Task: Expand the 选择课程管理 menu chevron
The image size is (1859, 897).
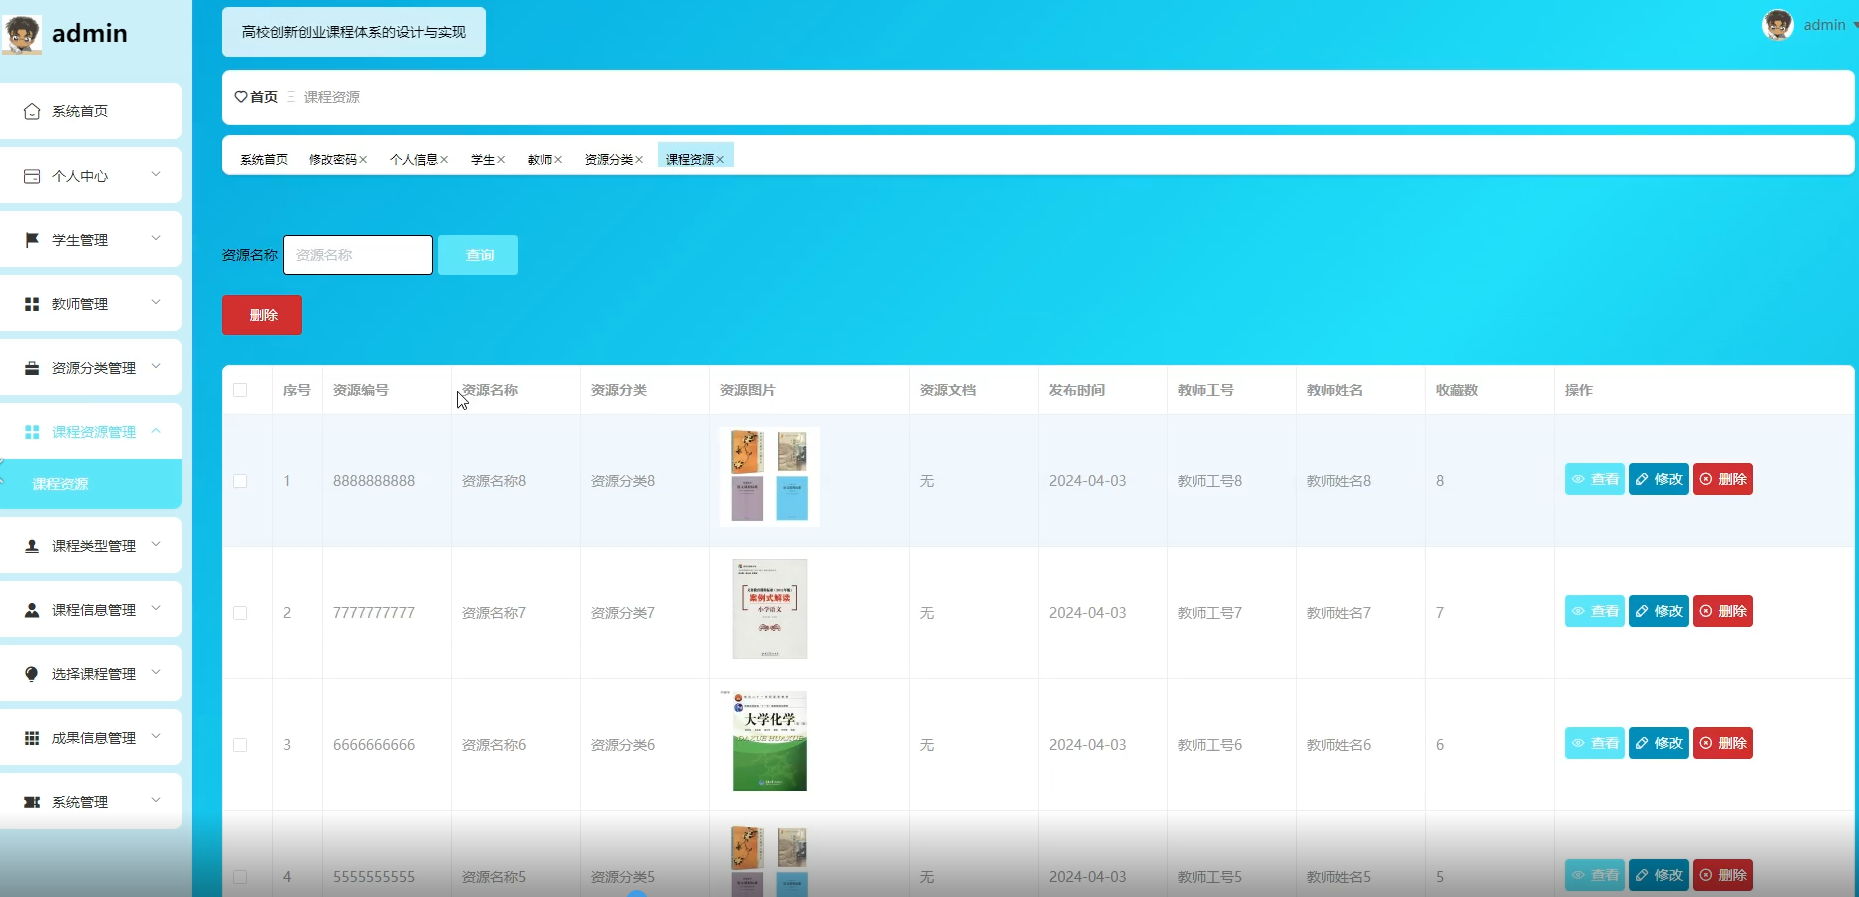Action: point(156,672)
